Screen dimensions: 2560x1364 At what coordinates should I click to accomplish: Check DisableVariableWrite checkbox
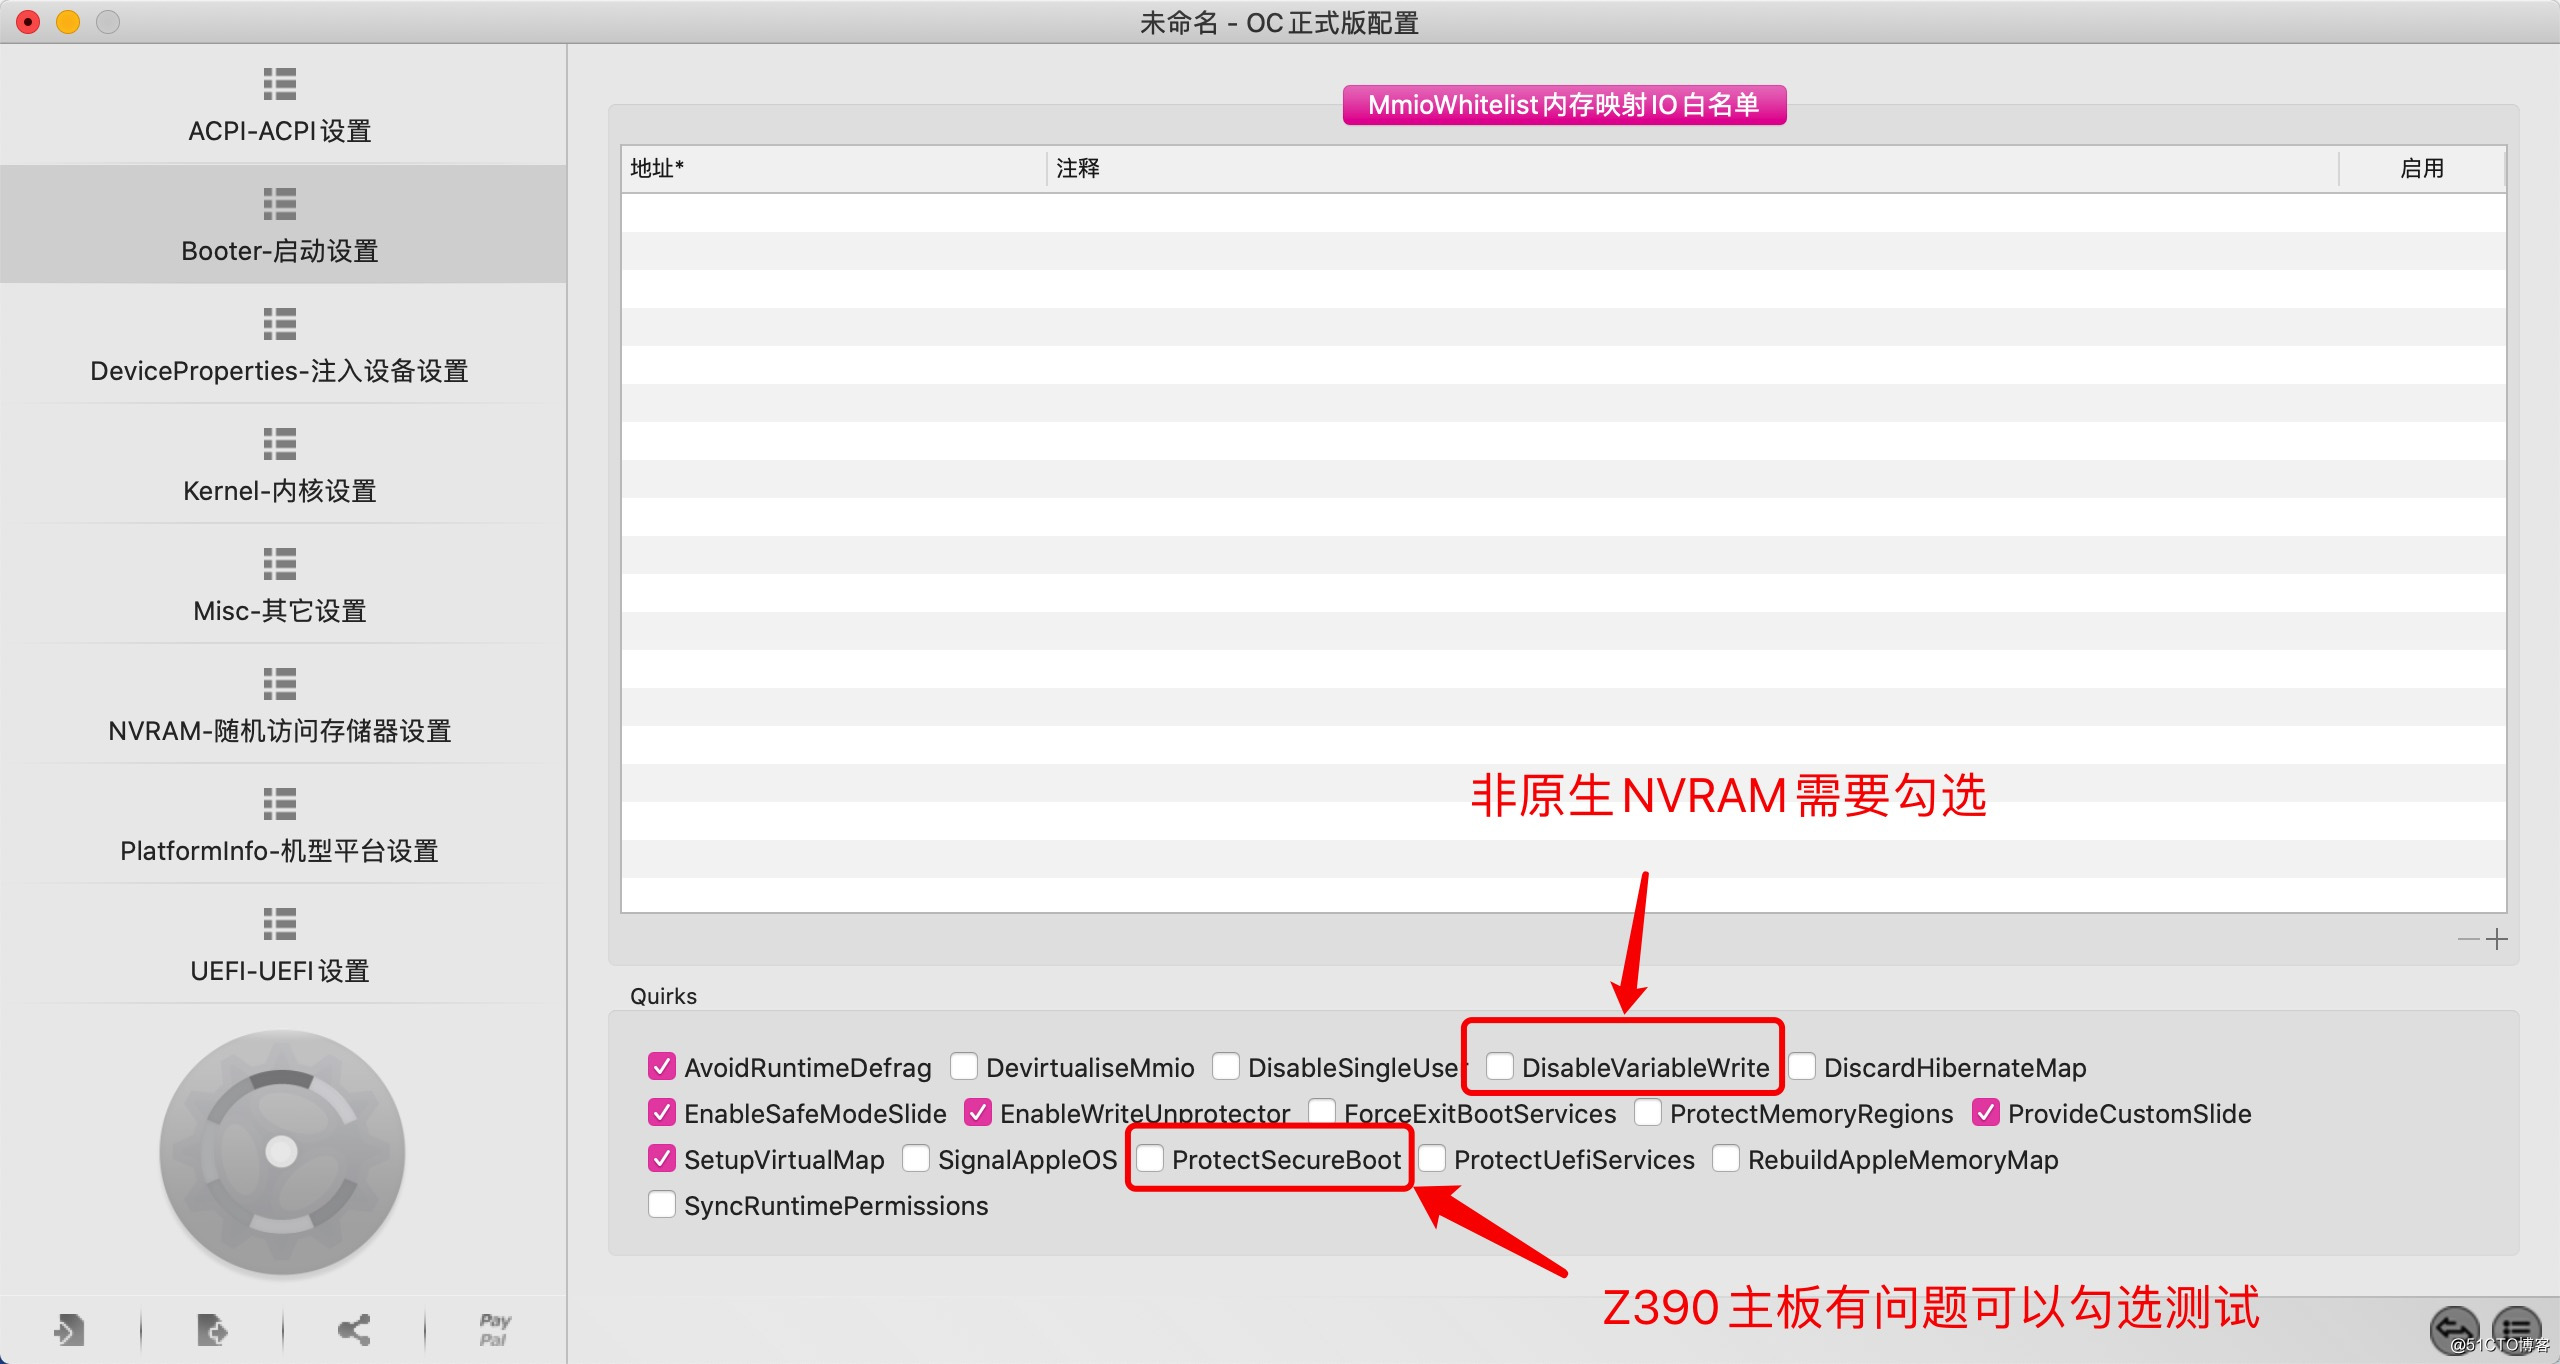[1500, 1066]
